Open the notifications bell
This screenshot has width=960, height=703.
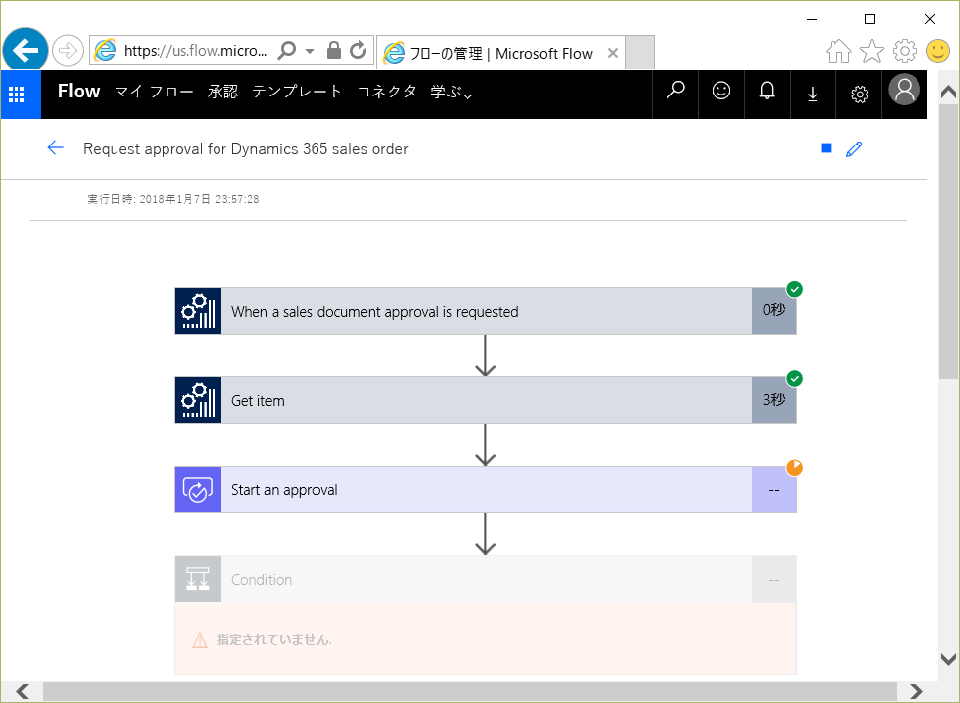click(x=767, y=91)
